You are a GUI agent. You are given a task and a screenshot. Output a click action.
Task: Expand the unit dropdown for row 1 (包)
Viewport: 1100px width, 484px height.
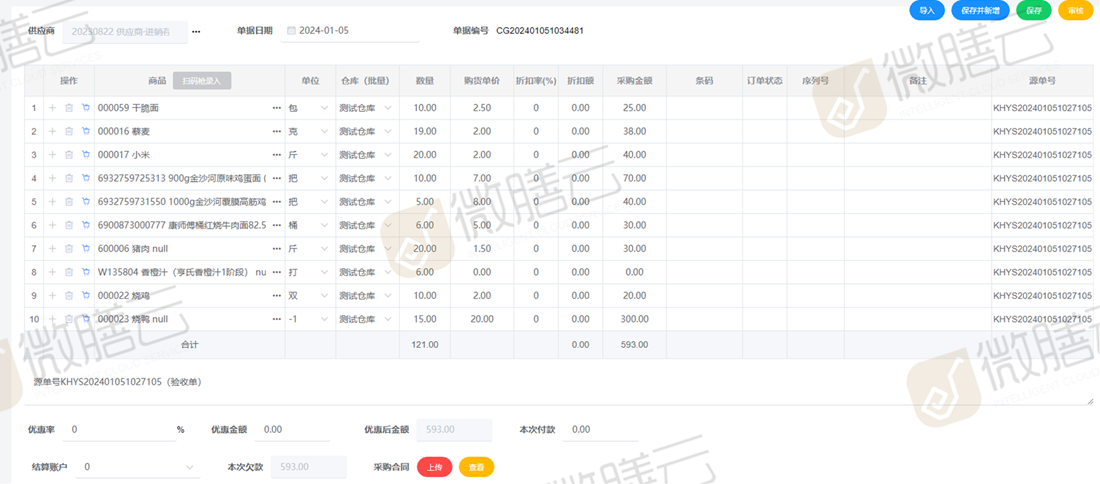(324, 108)
